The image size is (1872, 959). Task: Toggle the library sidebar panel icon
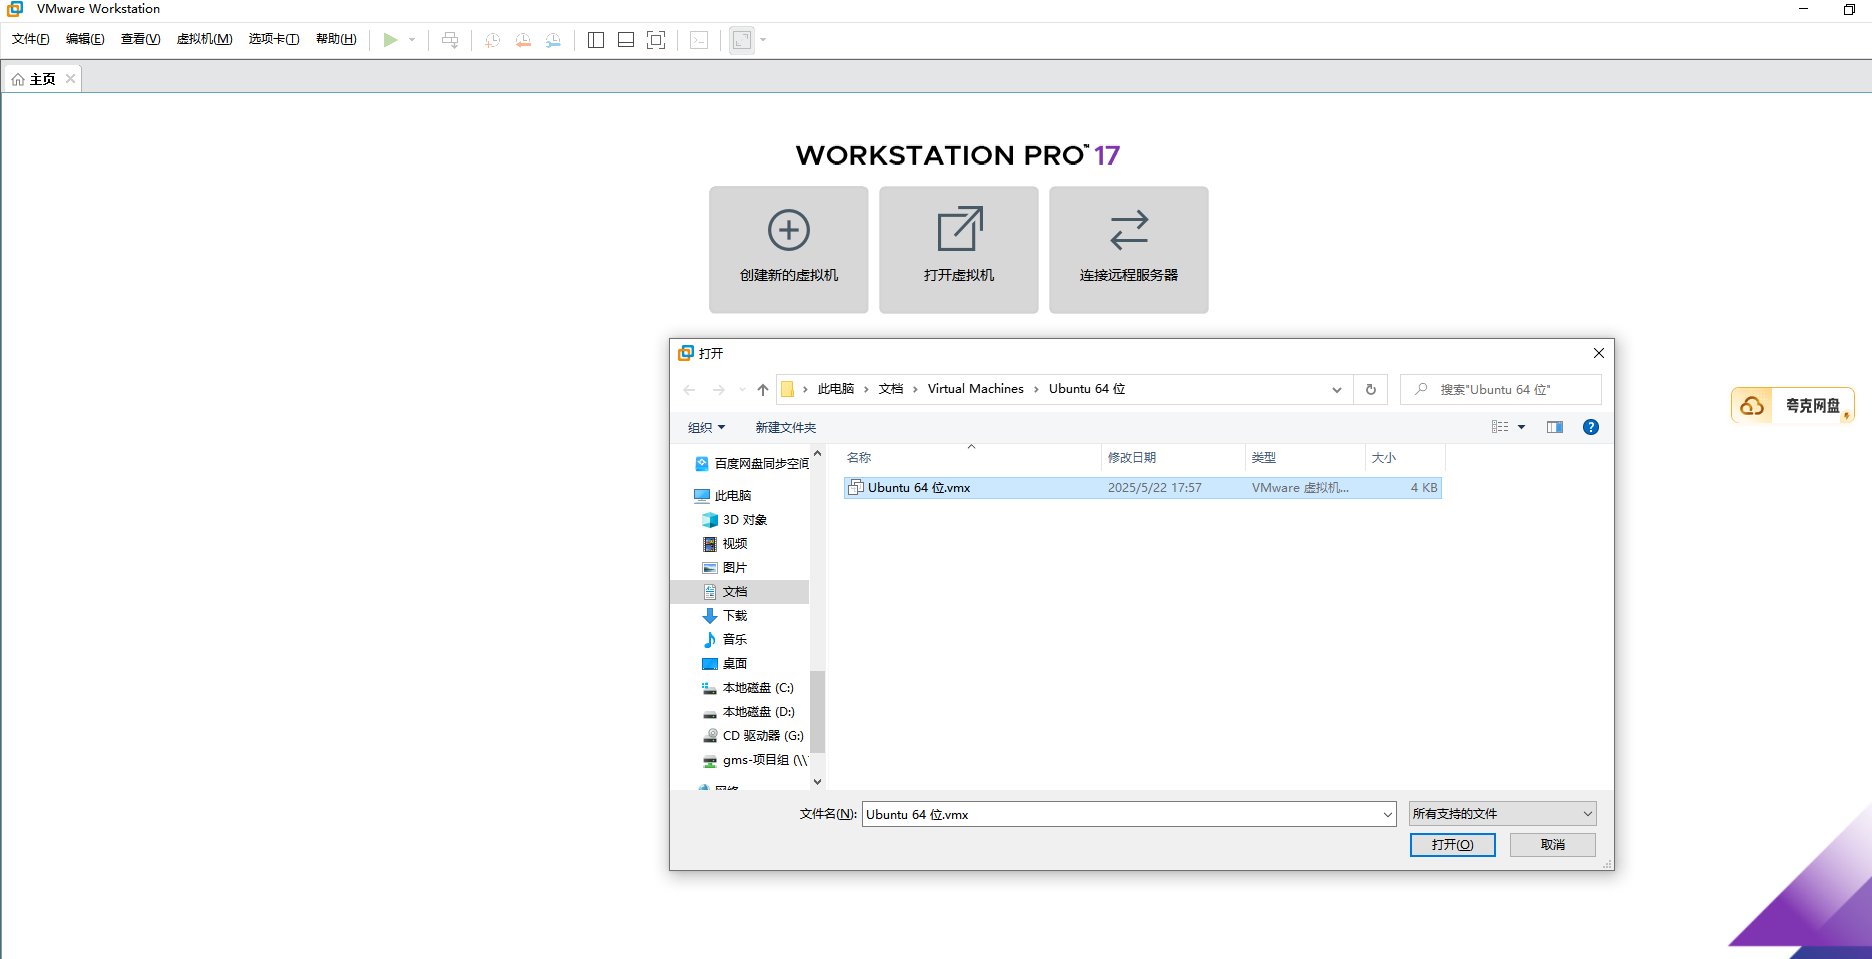point(596,40)
